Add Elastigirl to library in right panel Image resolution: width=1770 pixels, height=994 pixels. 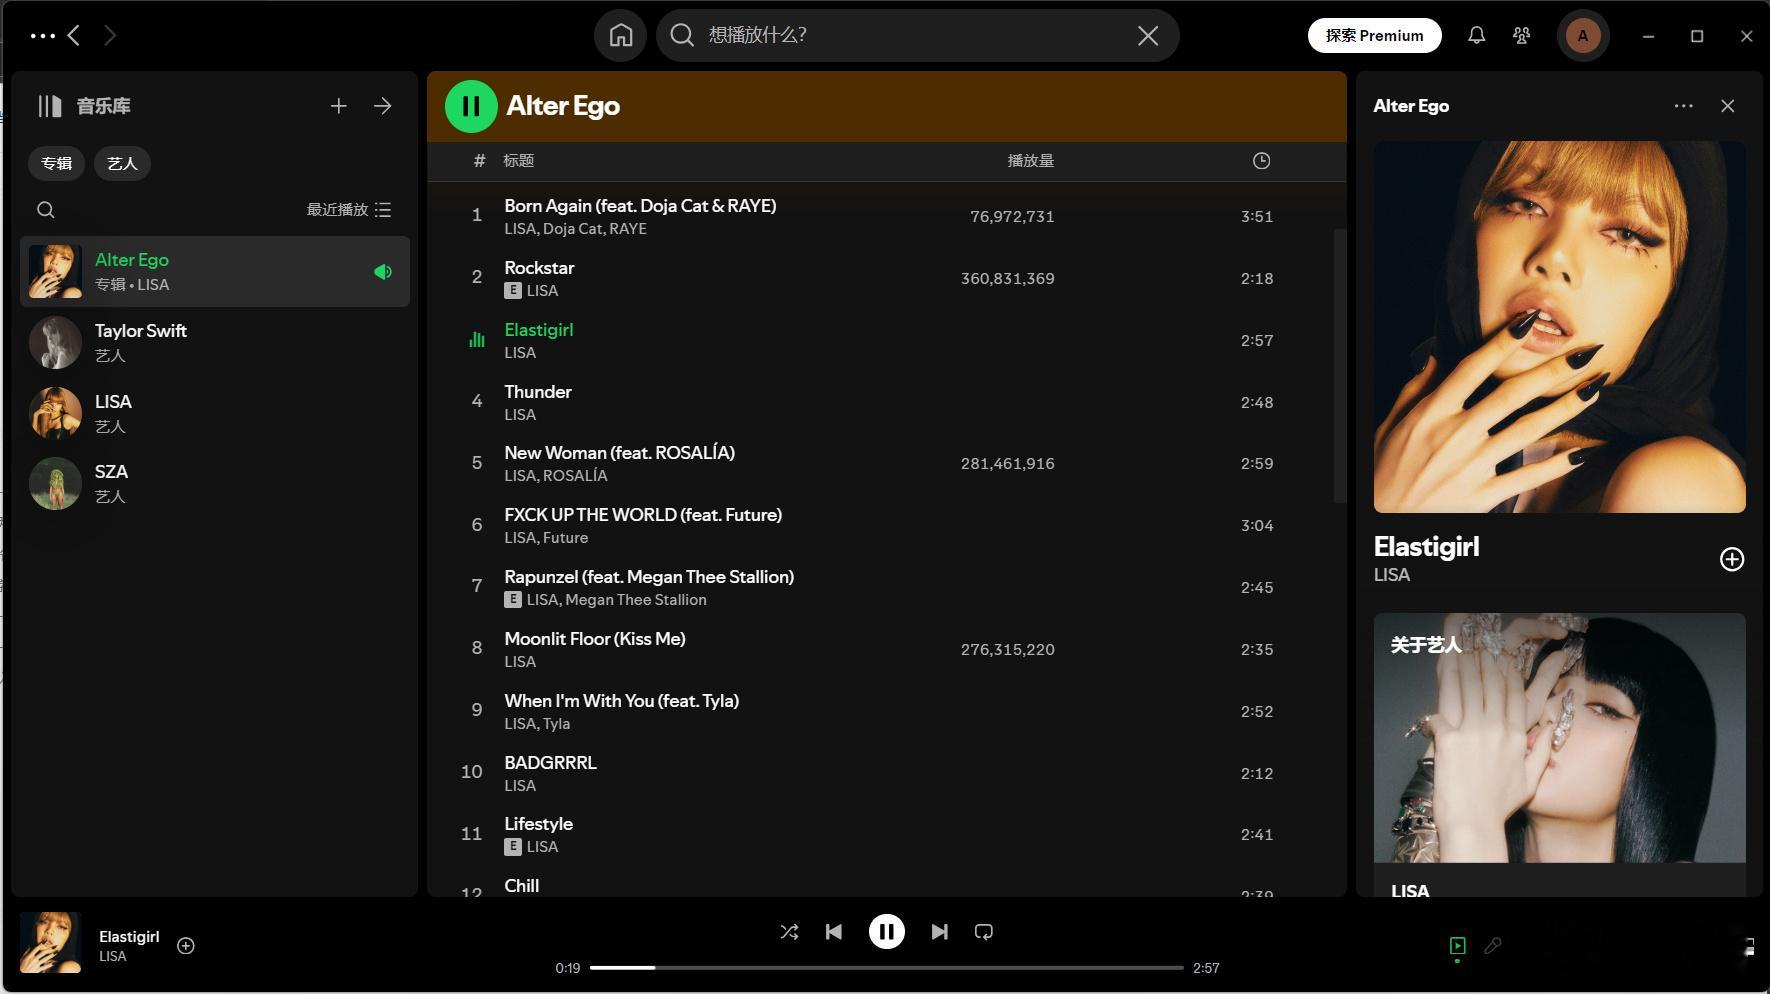click(x=1732, y=559)
